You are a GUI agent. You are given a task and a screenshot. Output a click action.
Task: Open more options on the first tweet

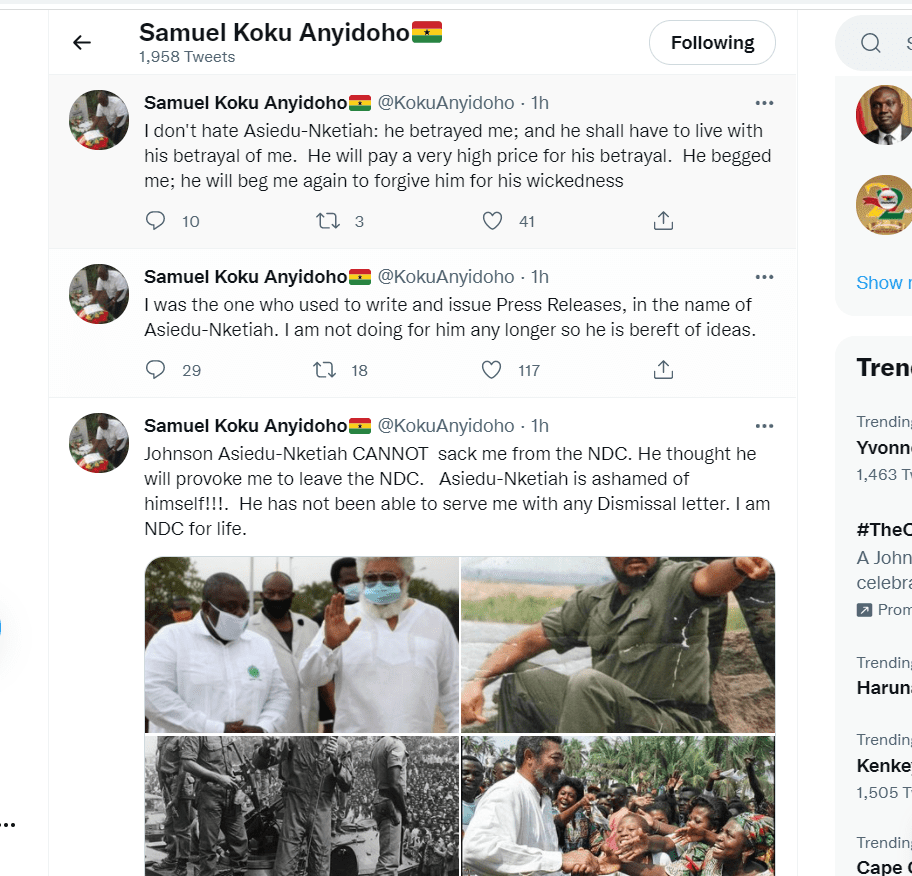coord(764,103)
